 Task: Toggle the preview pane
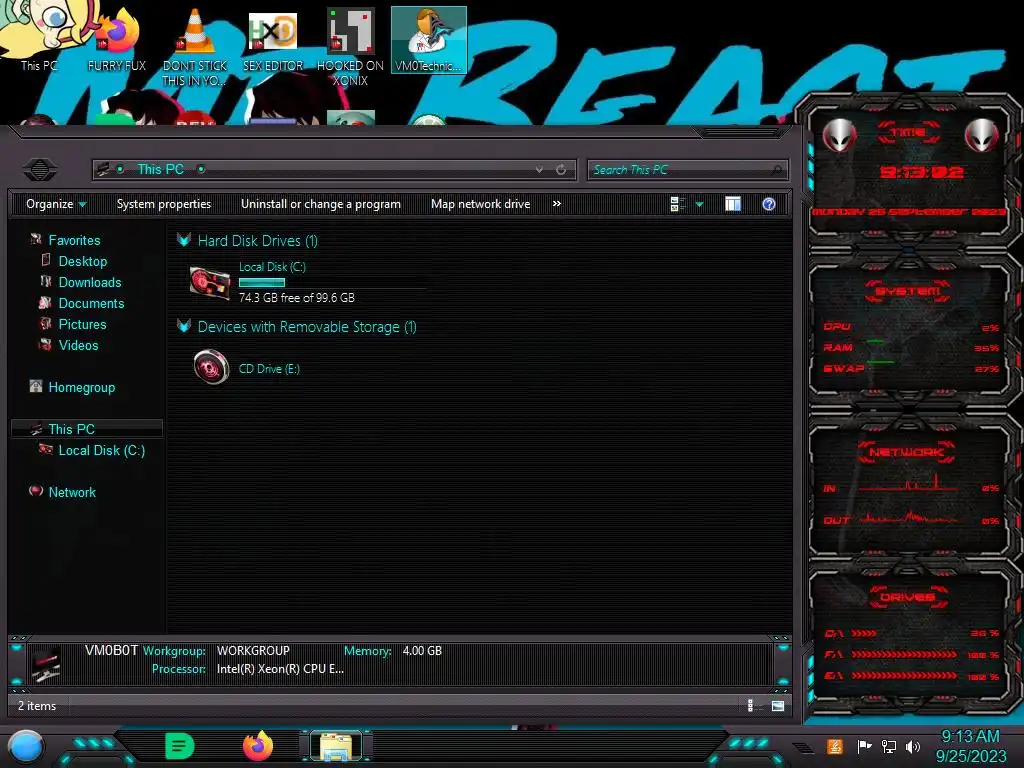(733, 204)
